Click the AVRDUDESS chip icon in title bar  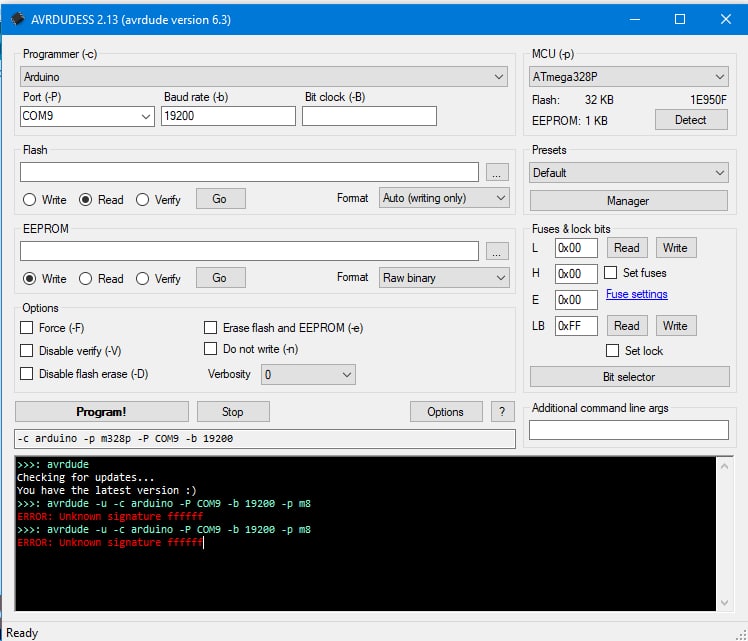tap(18, 19)
